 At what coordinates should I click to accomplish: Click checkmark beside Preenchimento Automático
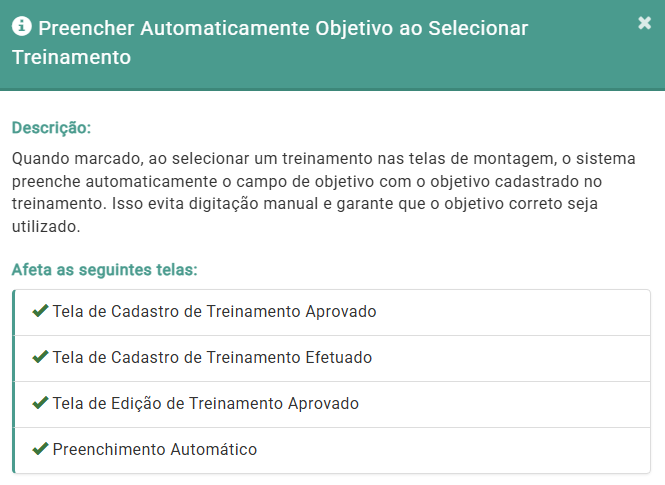coord(40,449)
